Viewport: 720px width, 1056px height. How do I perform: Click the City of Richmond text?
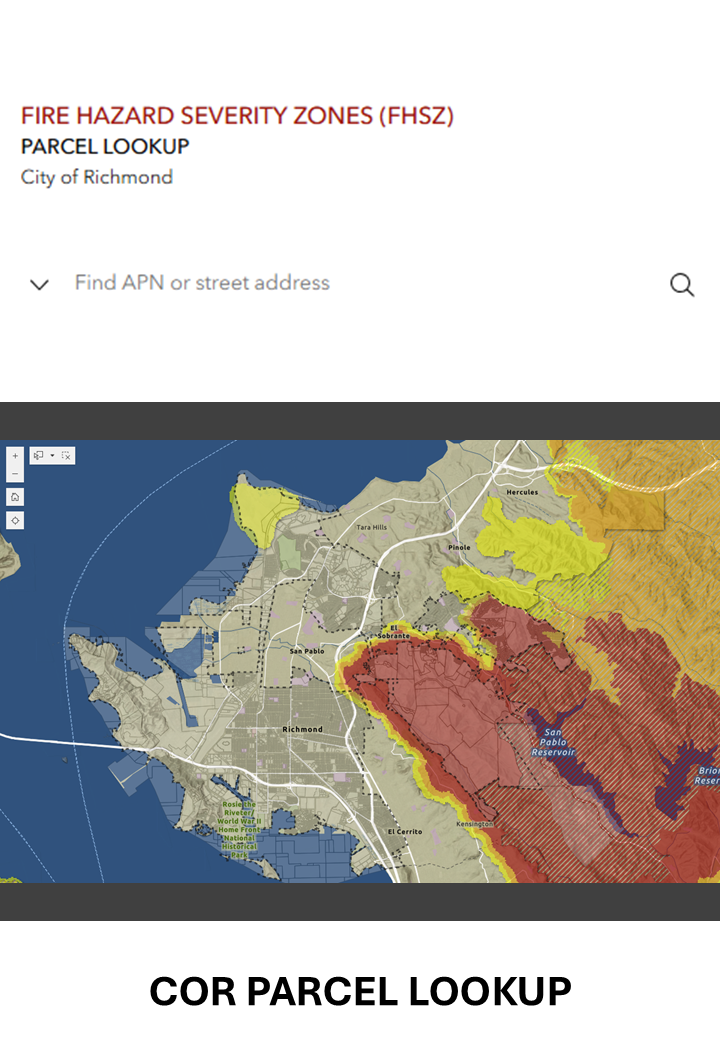pyautogui.click(x=97, y=177)
